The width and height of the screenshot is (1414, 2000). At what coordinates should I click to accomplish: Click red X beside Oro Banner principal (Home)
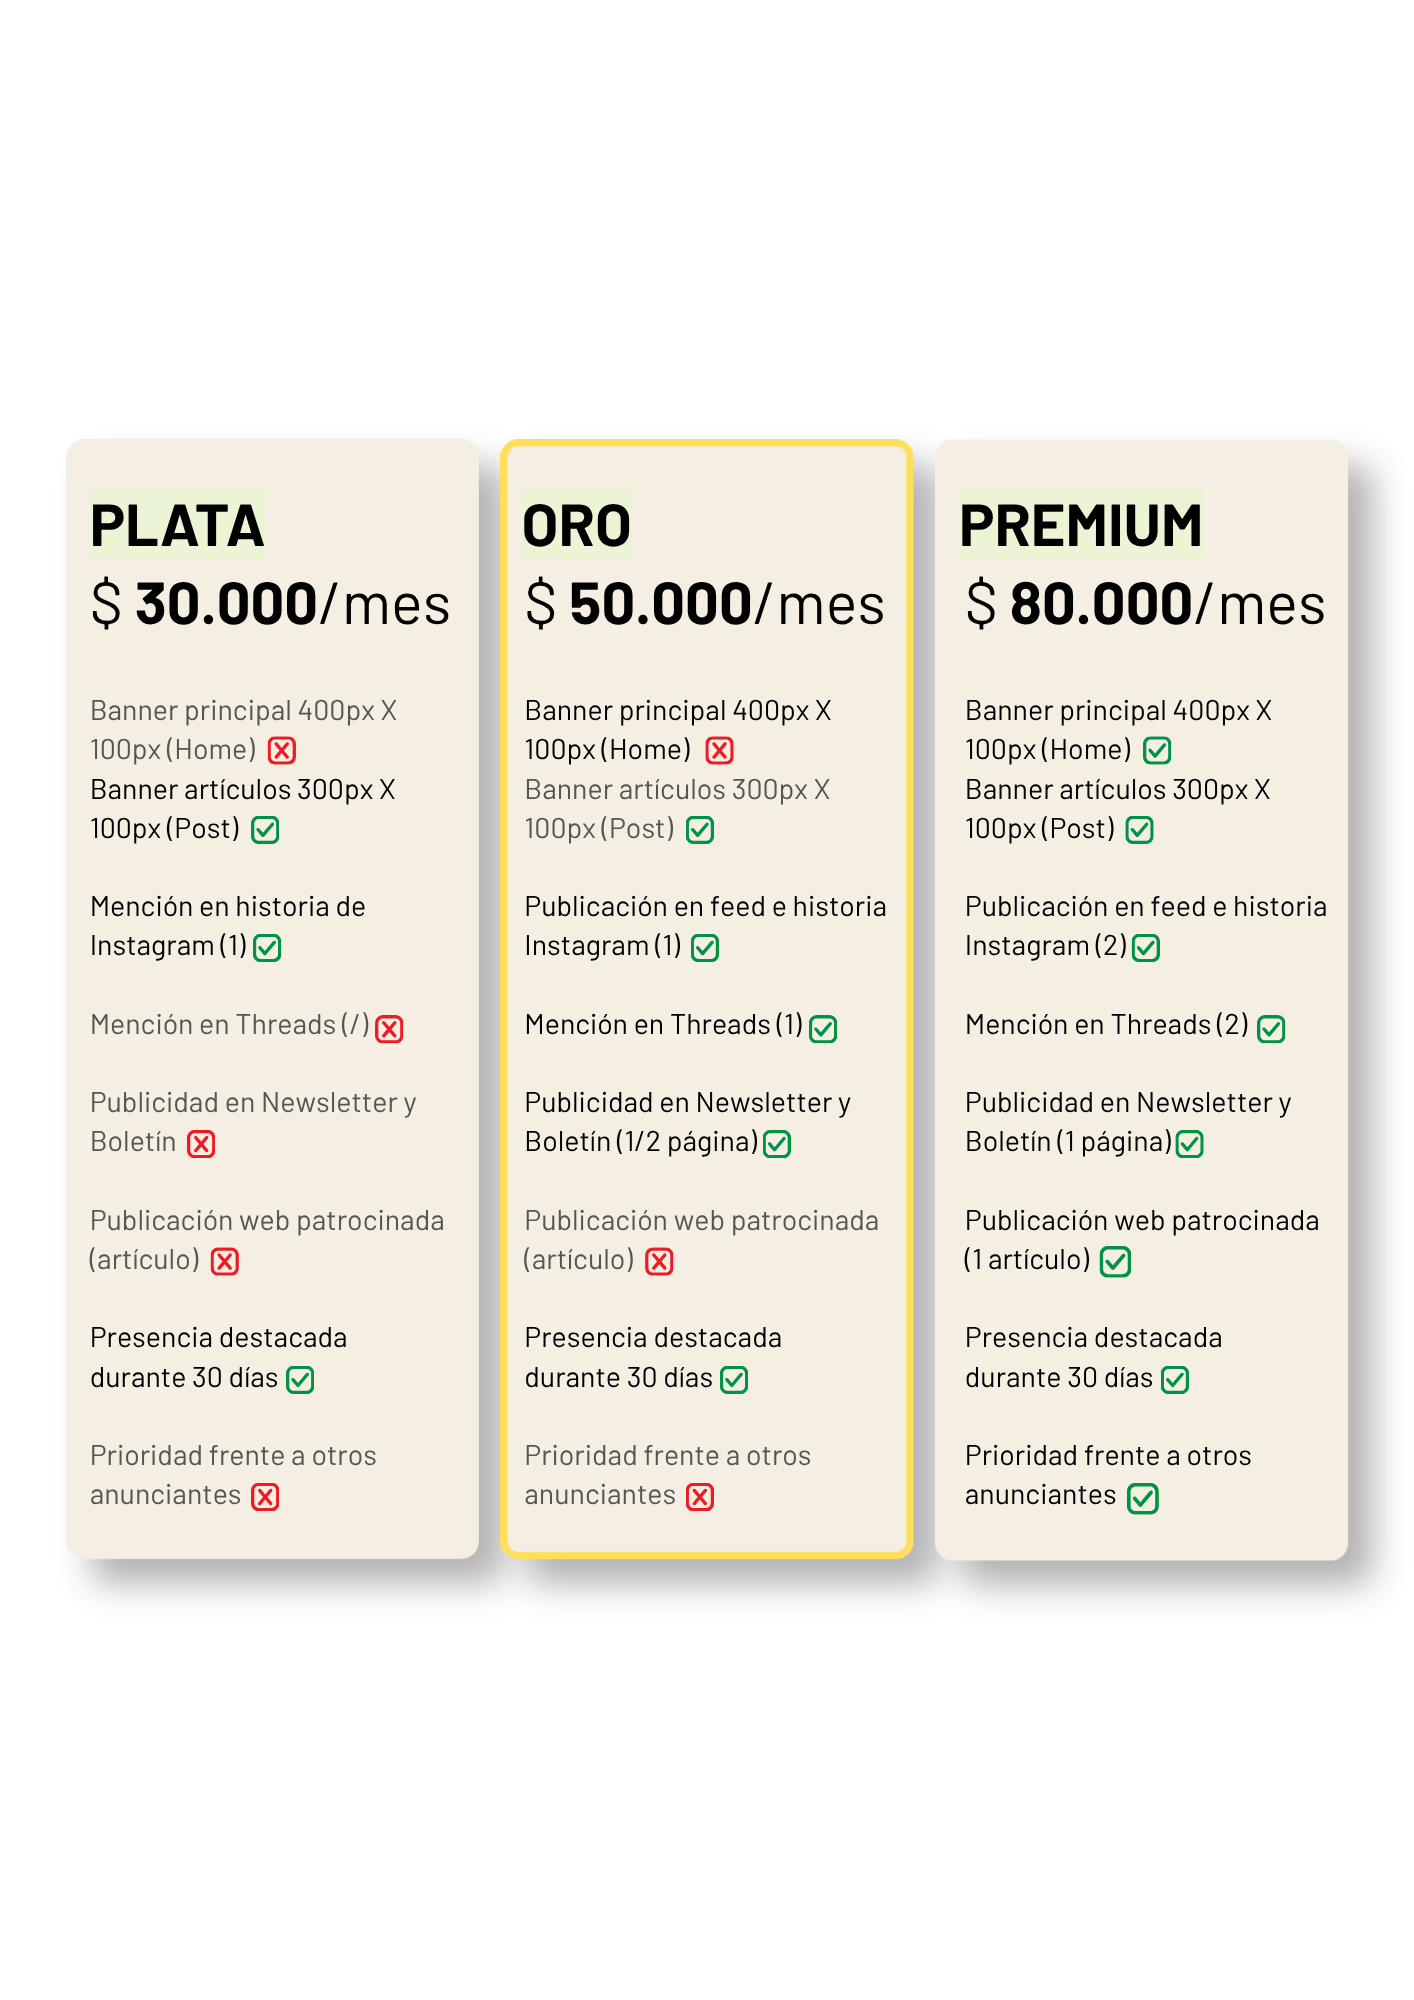(719, 750)
